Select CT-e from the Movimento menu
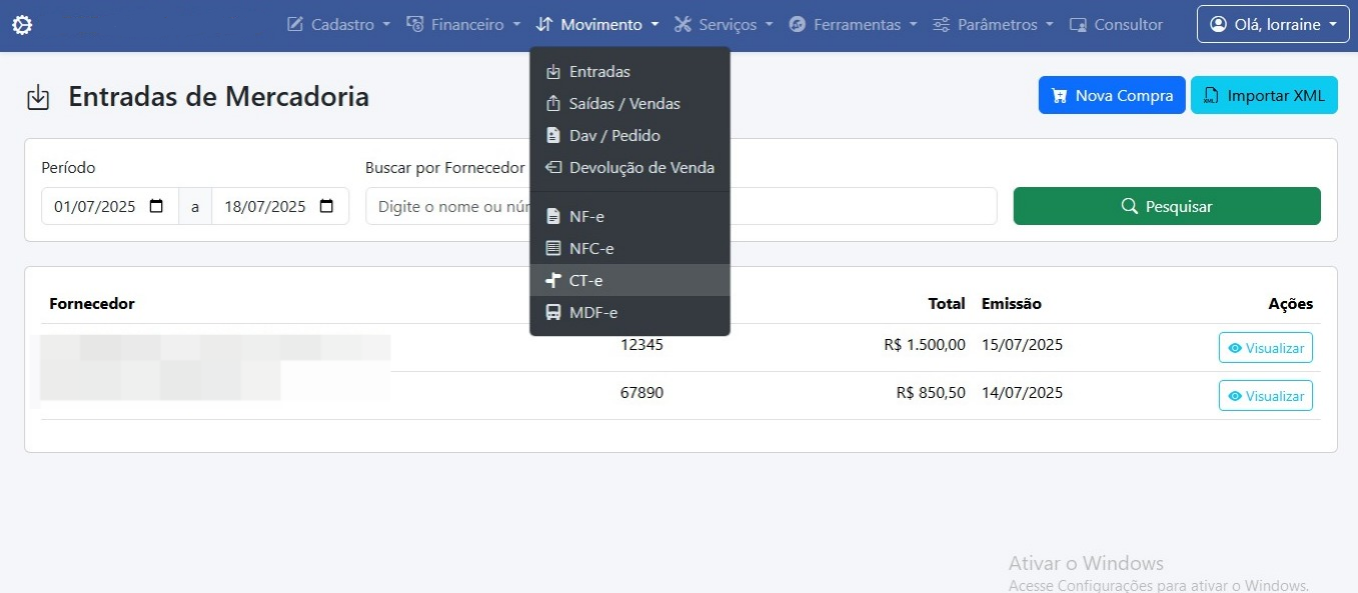The image size is (1358, 593). coord(586,281)
